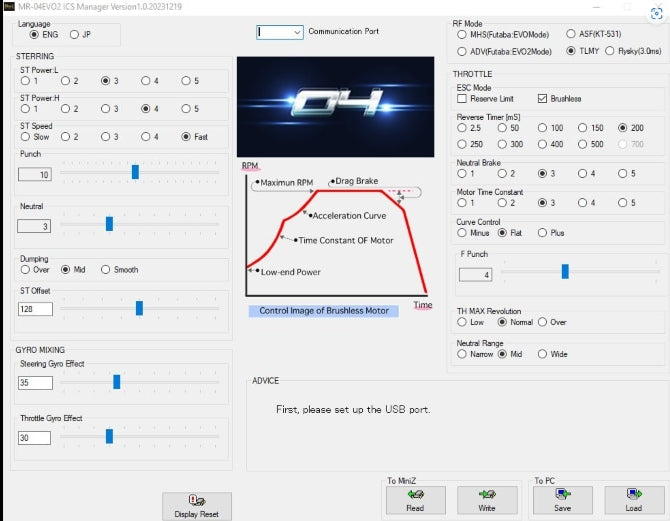Enable the Reserve Limit checkbox
This screenshot has width=670, height=521.
click(462, 99)
